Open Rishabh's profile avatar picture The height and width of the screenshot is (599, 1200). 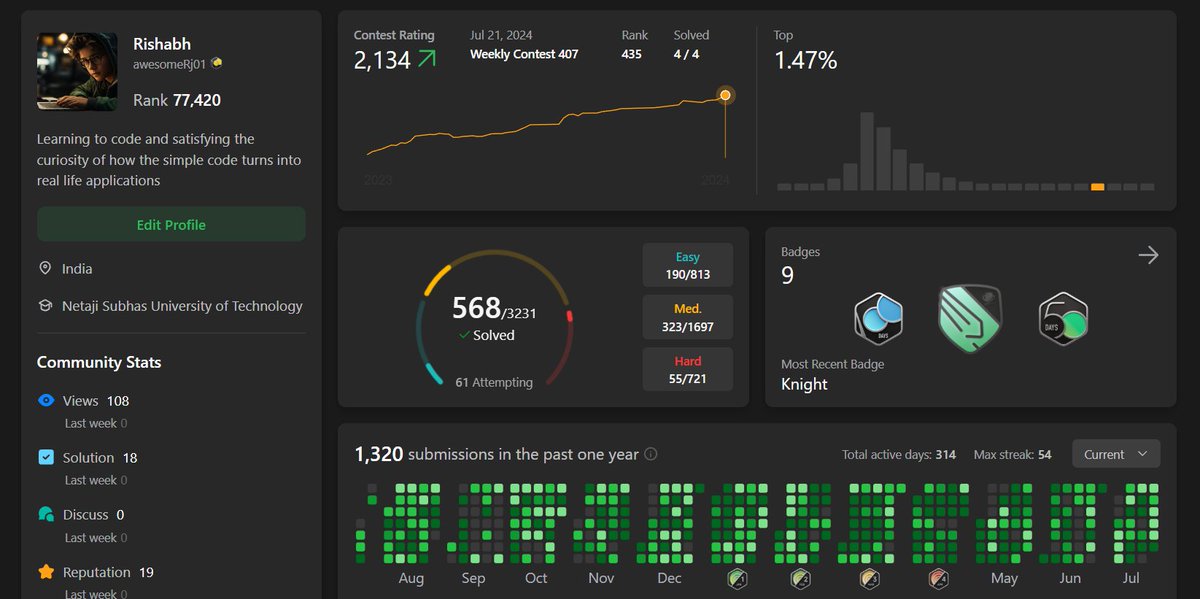coord(77,70)
